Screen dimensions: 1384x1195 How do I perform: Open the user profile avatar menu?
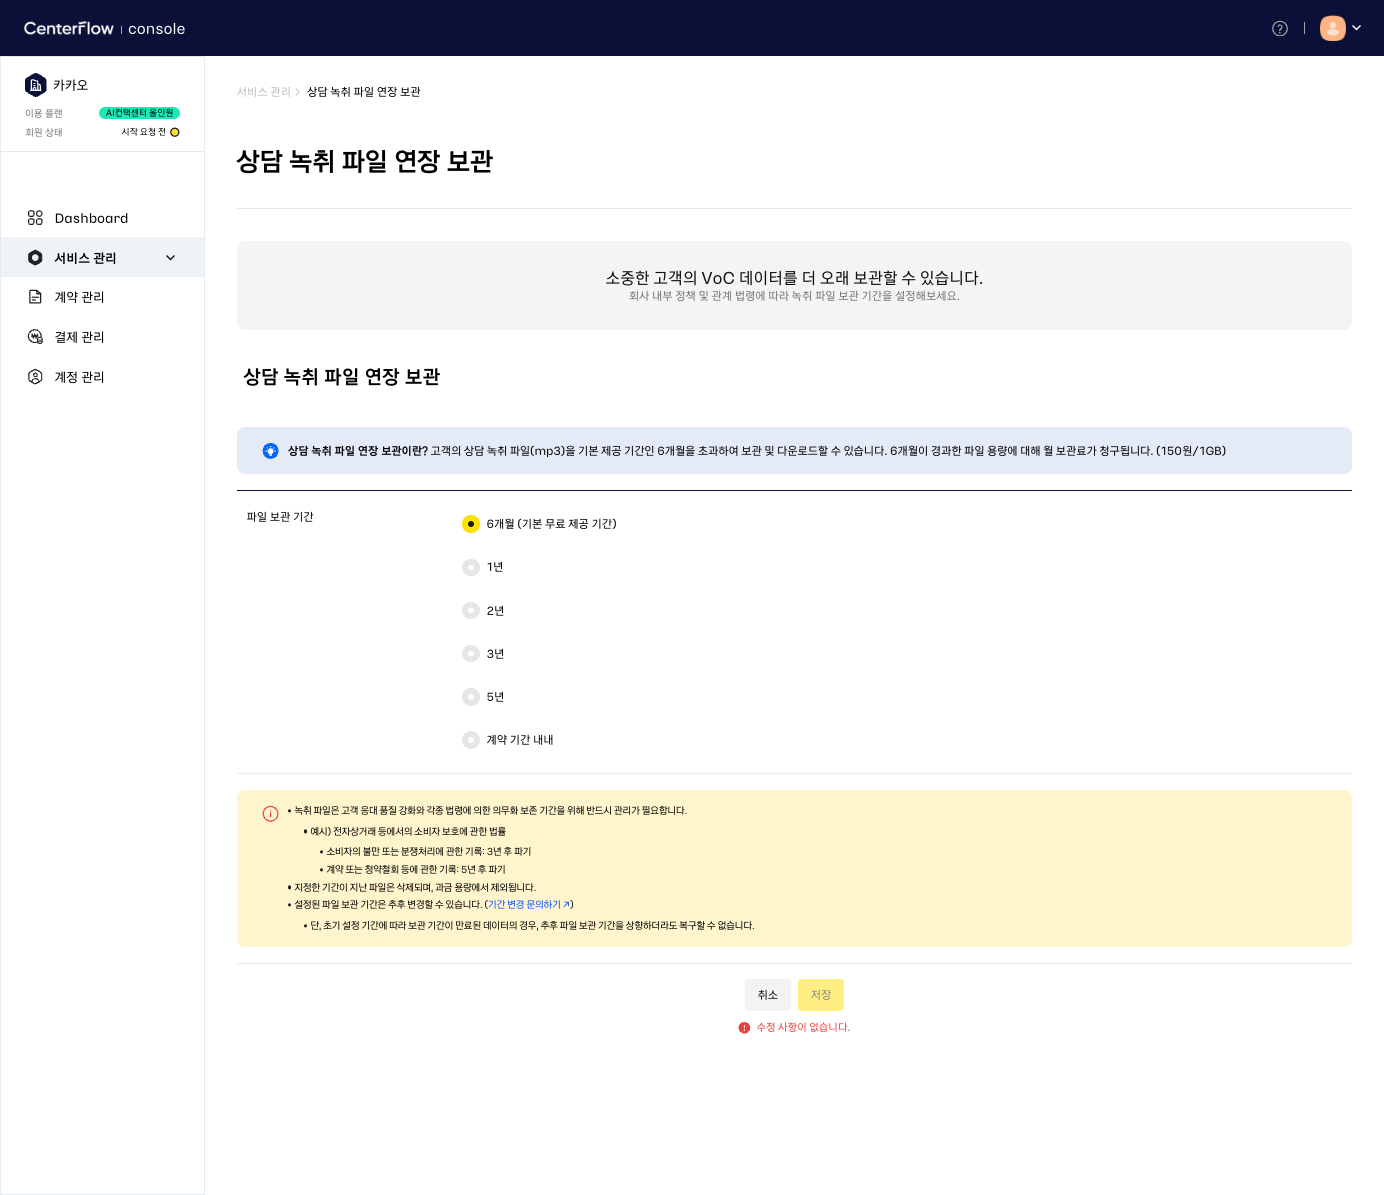pyautogui.click(x=1332, y=28)
